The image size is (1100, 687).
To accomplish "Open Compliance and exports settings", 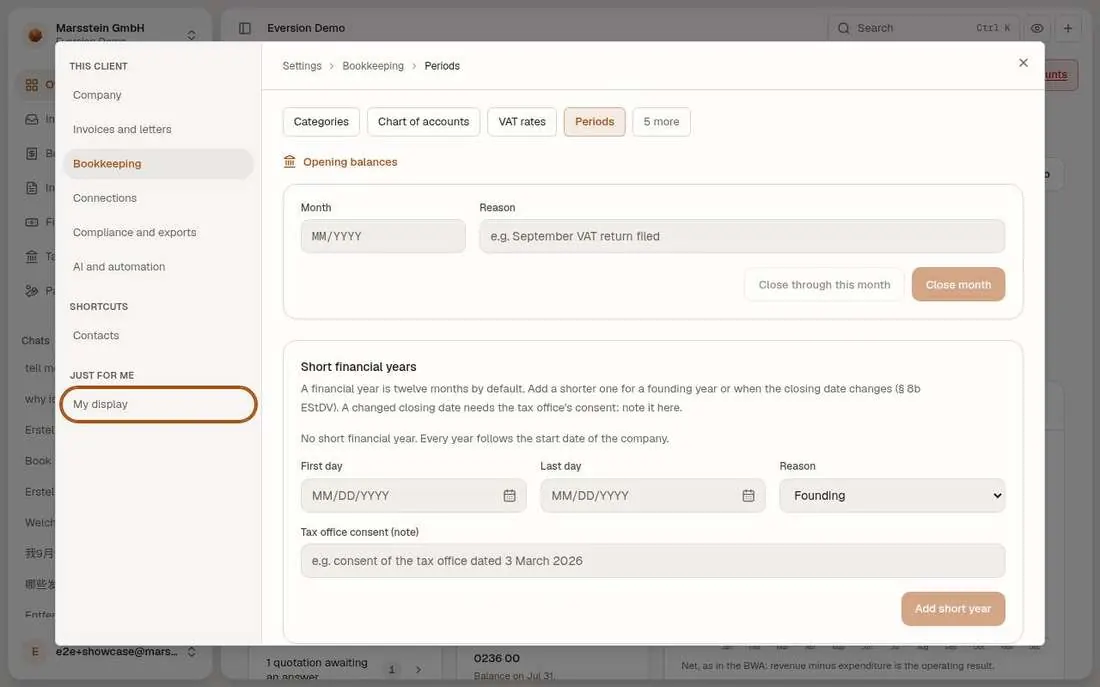I will pos(158,232).
